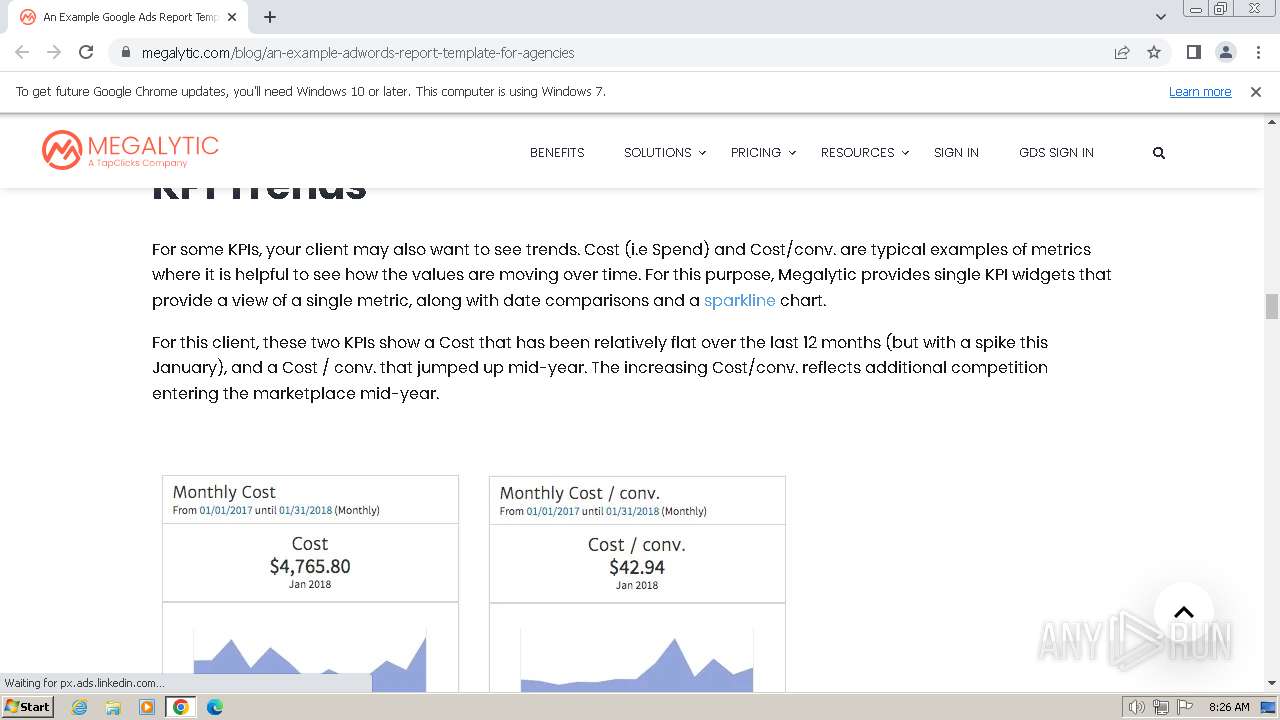Click the scroll-to-top arrow button

(1184, 613)
